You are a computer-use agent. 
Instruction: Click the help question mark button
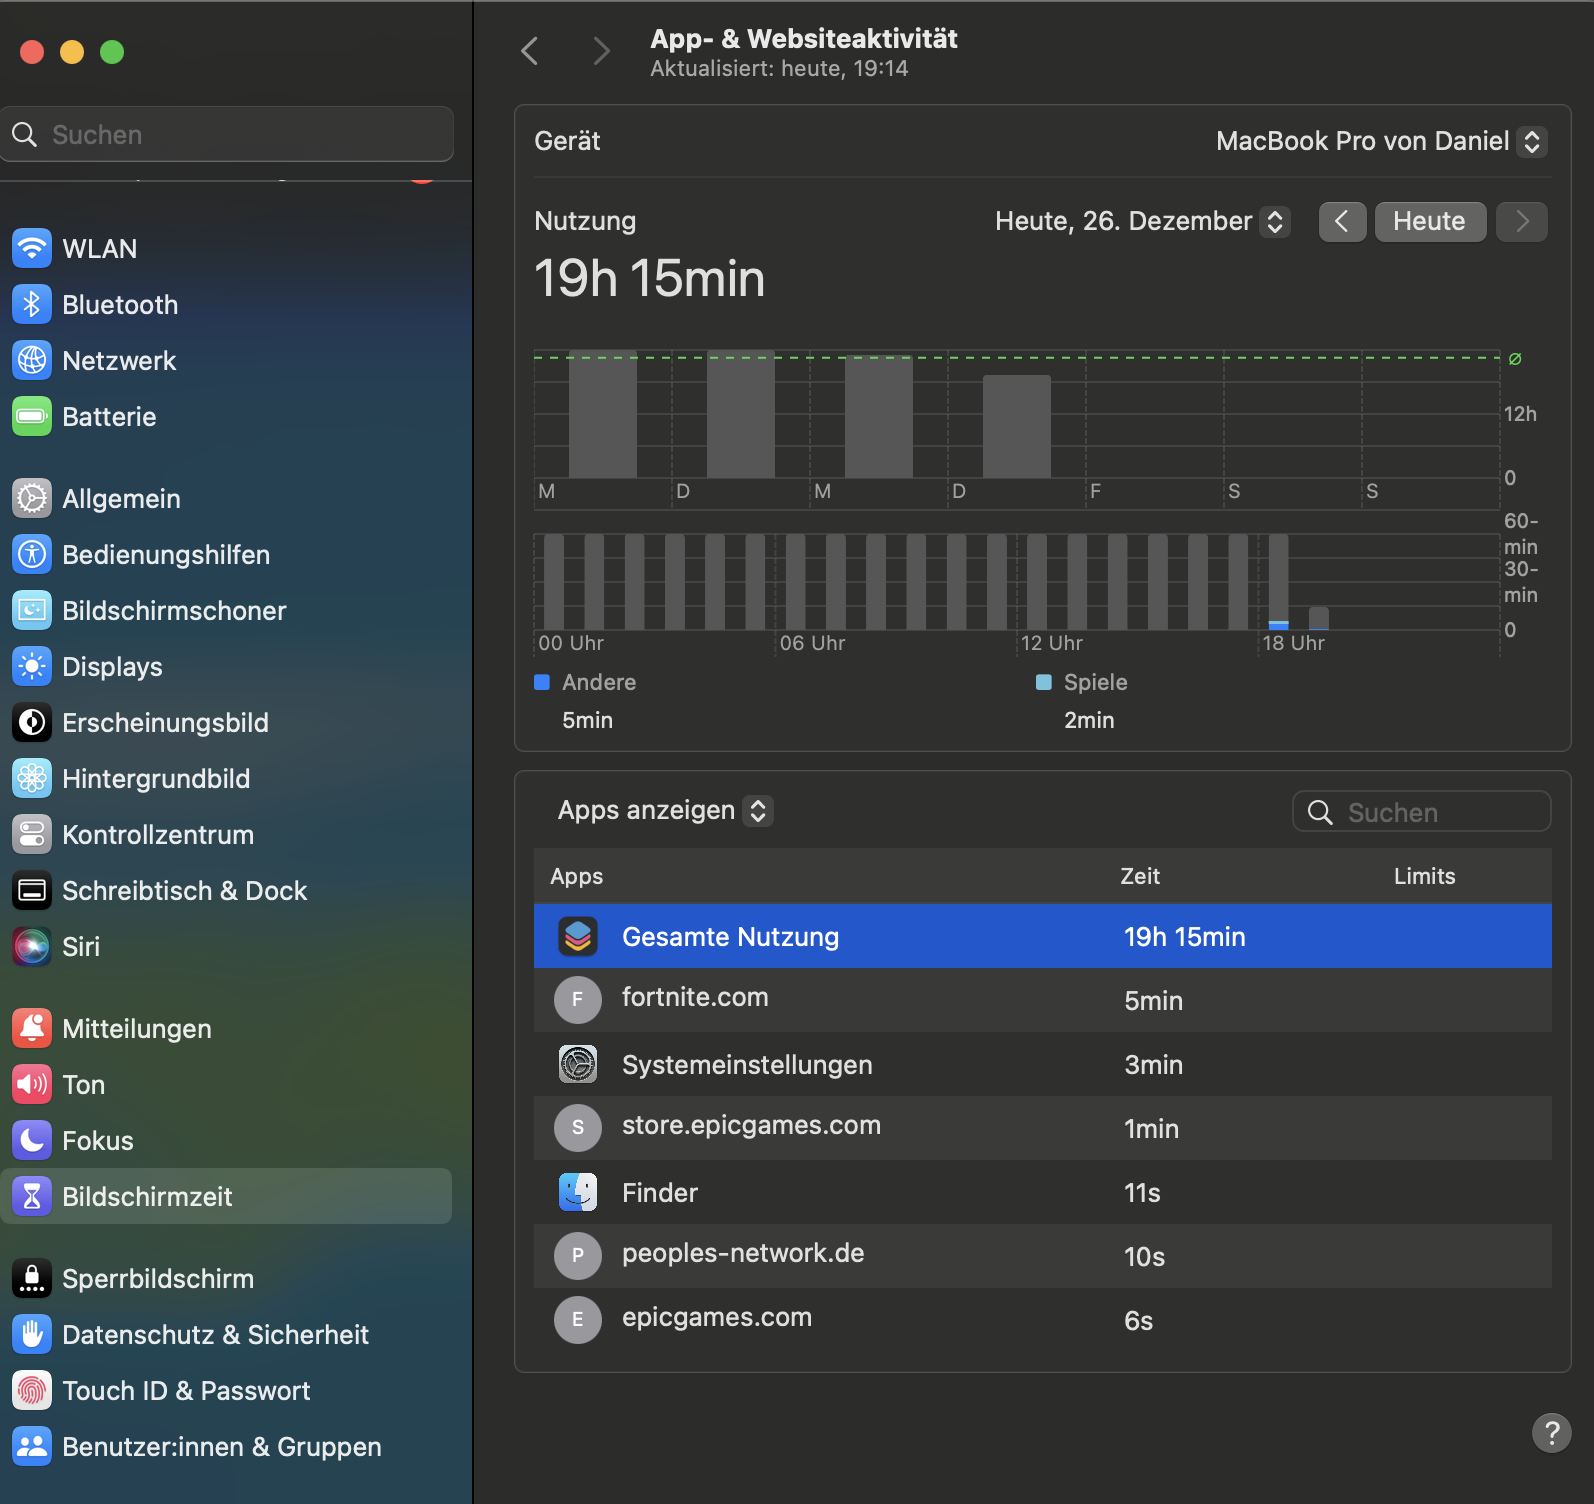1551,1432
